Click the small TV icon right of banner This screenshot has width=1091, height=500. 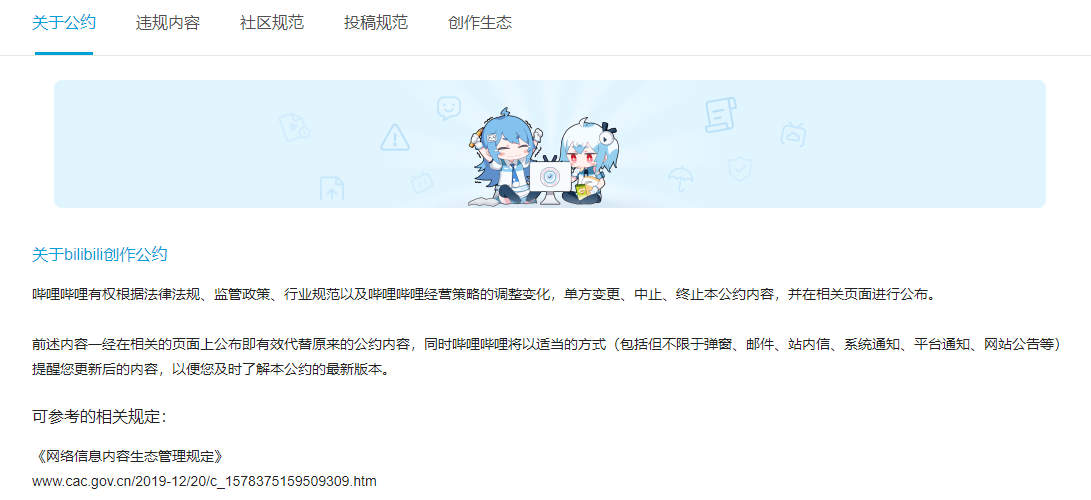point(793,134)
